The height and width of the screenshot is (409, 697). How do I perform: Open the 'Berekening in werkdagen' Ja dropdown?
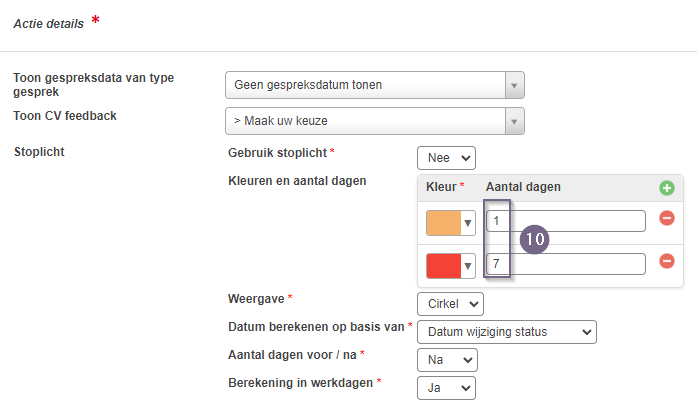tap(446, 388)
